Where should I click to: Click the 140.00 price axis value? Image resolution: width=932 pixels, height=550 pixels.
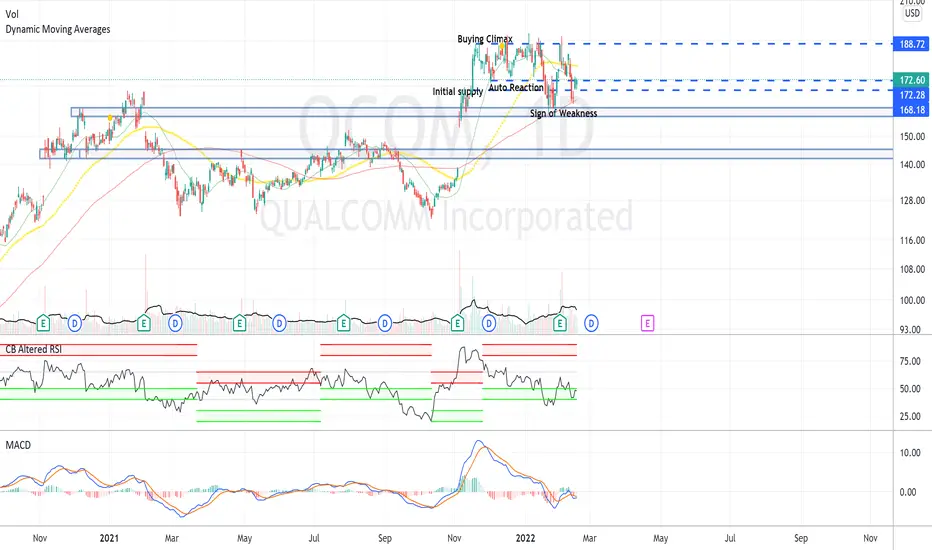[x=912, y=164]
